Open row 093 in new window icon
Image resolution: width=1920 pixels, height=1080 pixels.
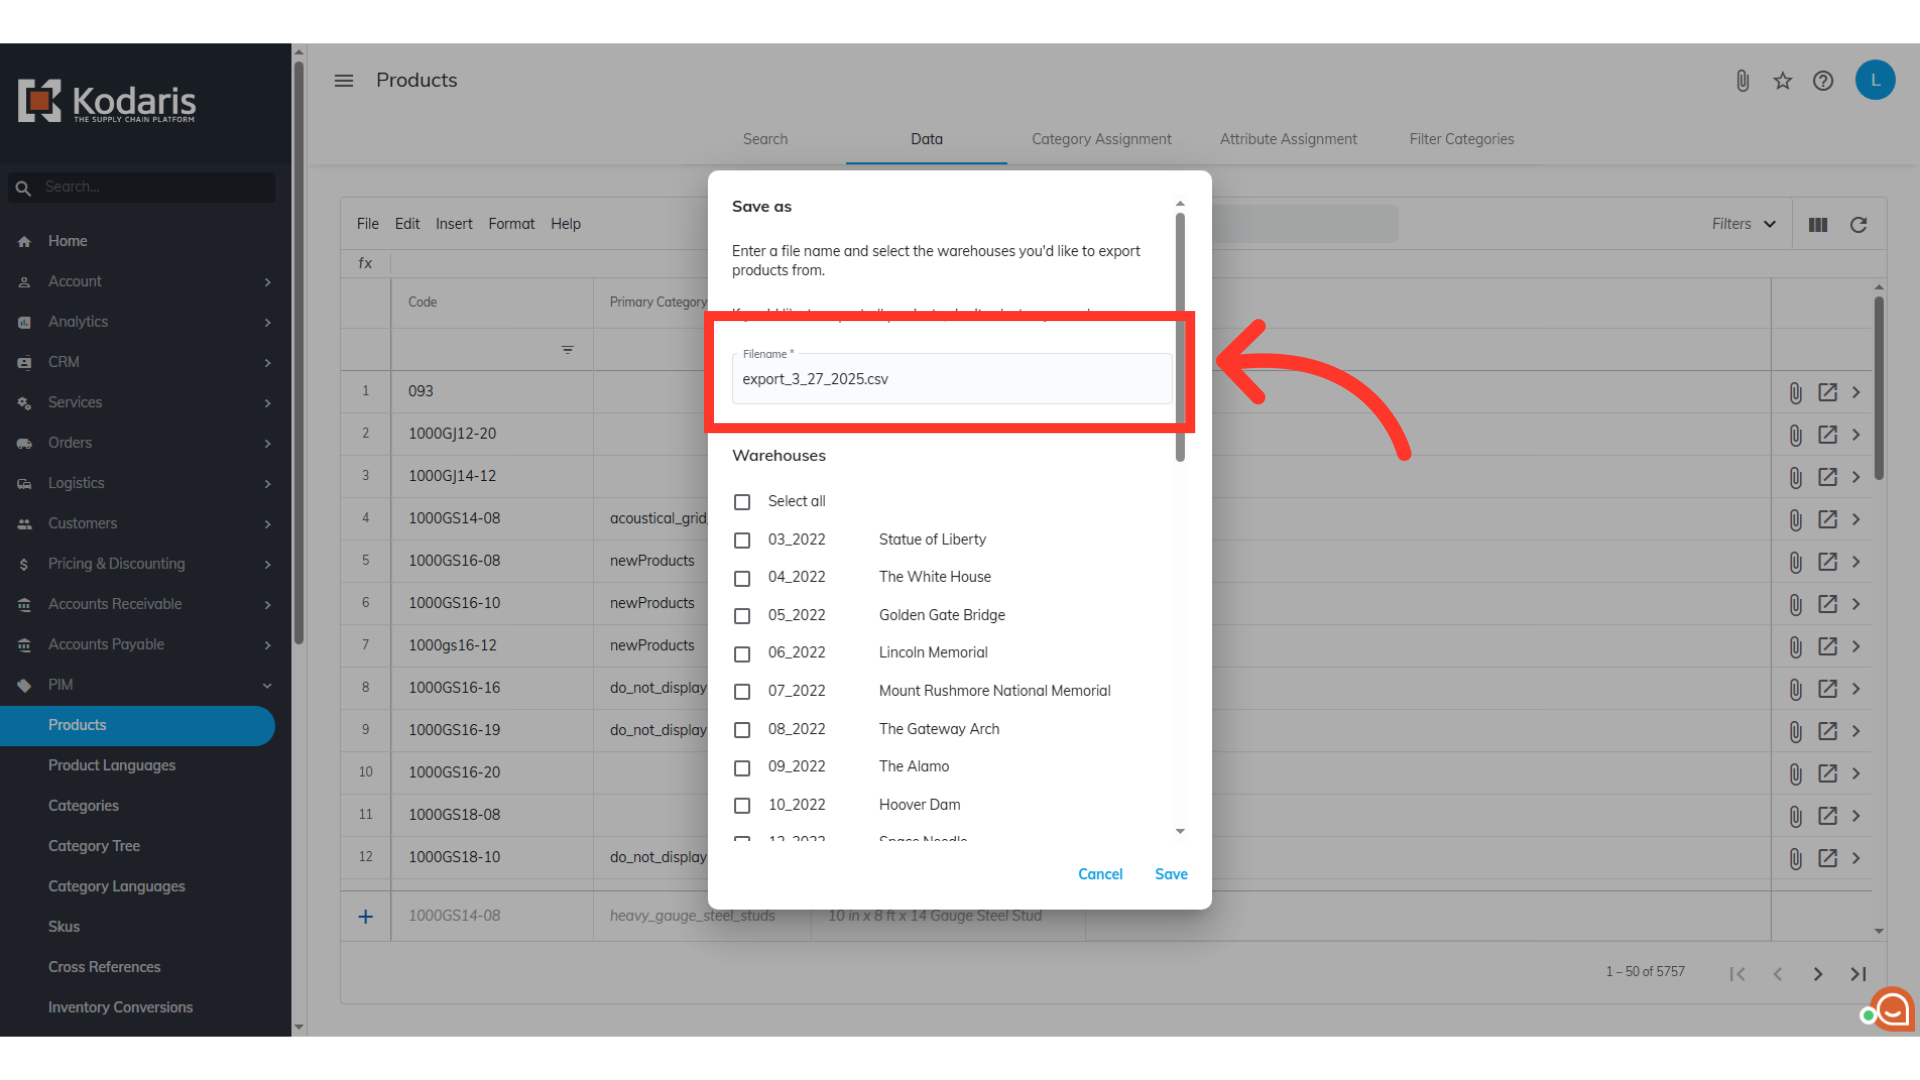1827,392
